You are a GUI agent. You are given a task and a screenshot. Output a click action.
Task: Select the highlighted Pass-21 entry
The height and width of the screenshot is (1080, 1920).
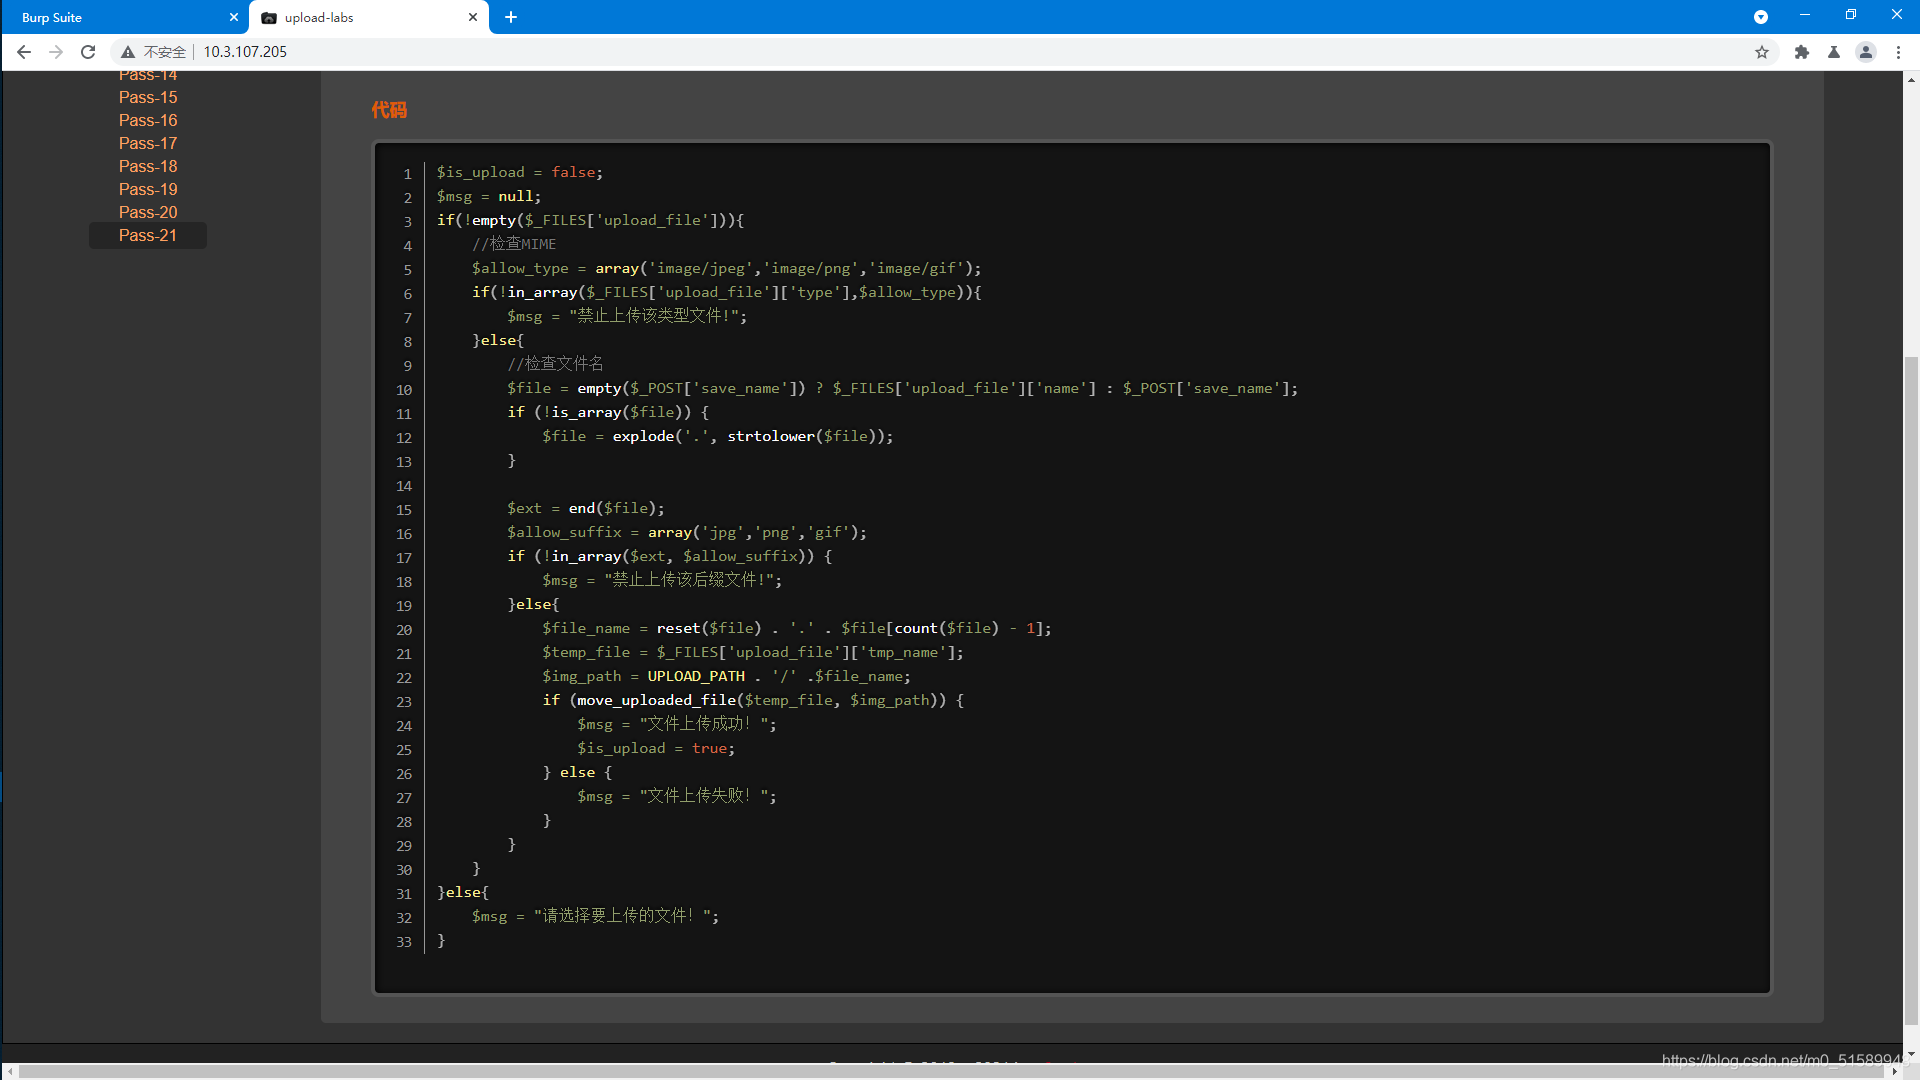coord(148,235)
